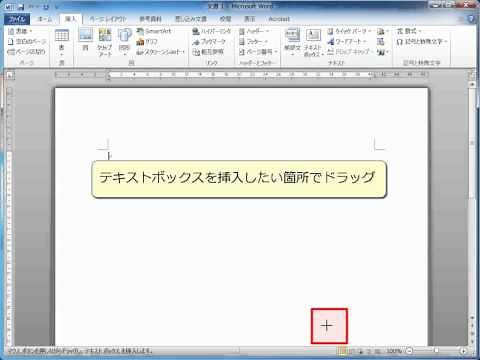Viewport: 480px width, 360px height.
Task: Open the Shapes (図形) gallery
Action: pyautogui.click(x=124, y=42)
